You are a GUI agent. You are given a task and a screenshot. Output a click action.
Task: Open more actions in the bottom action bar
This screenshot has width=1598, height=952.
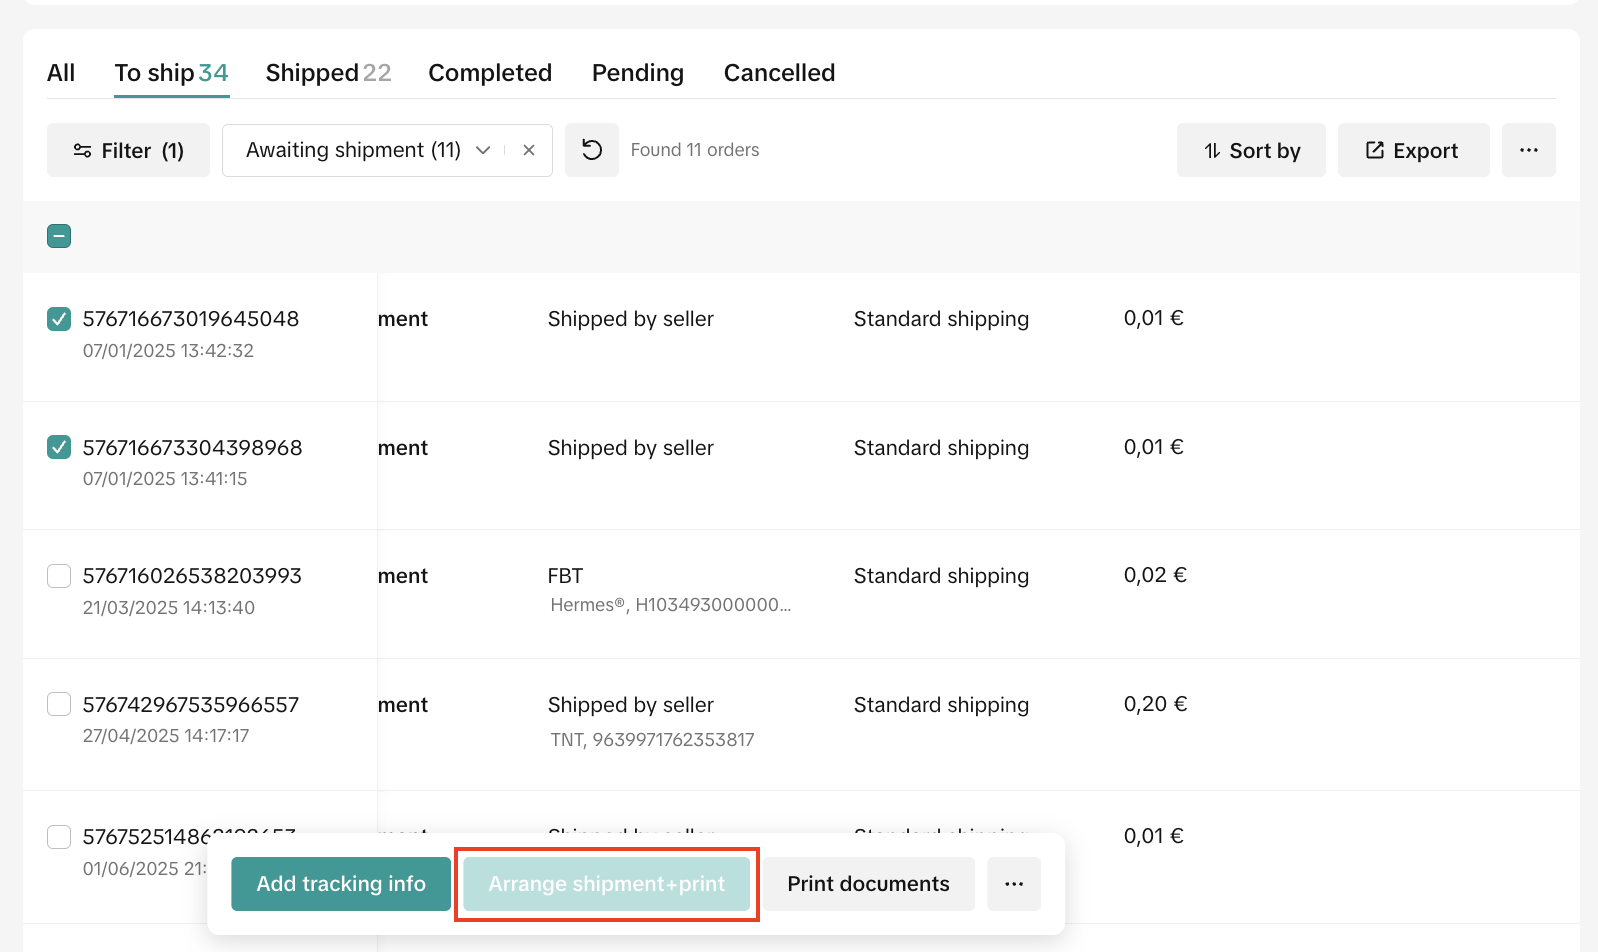[x=1014, y=884]
